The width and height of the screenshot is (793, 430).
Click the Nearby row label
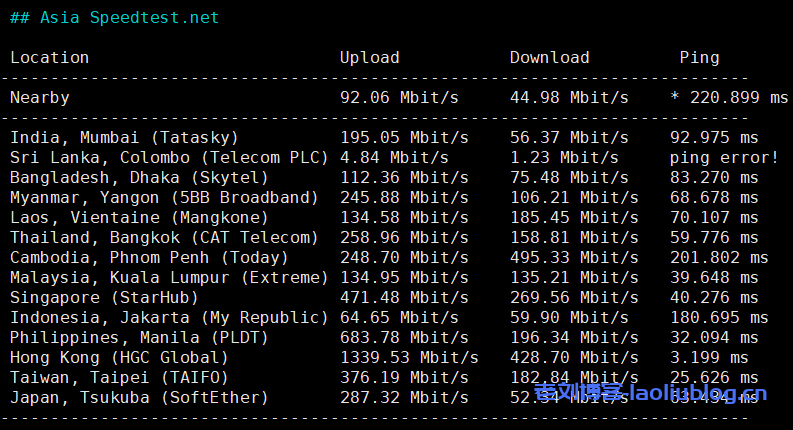tap(40, 98)
